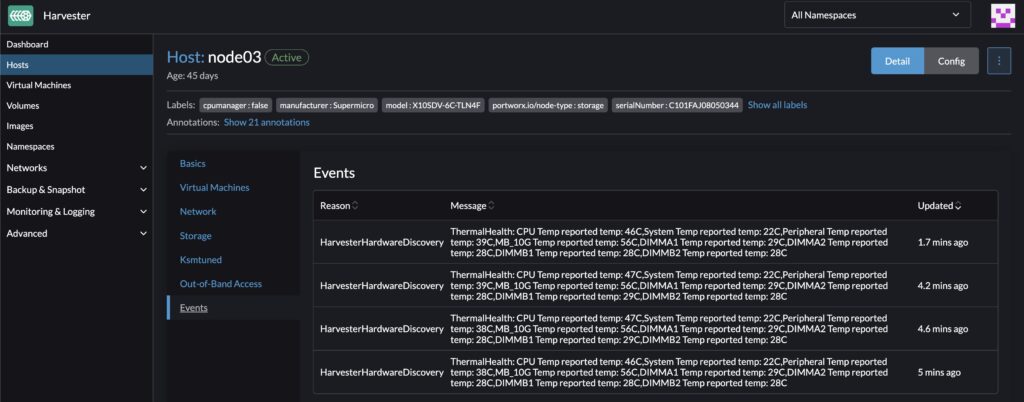
Task: Open the user avatar menu
Action: click(x=1002, y=15)
